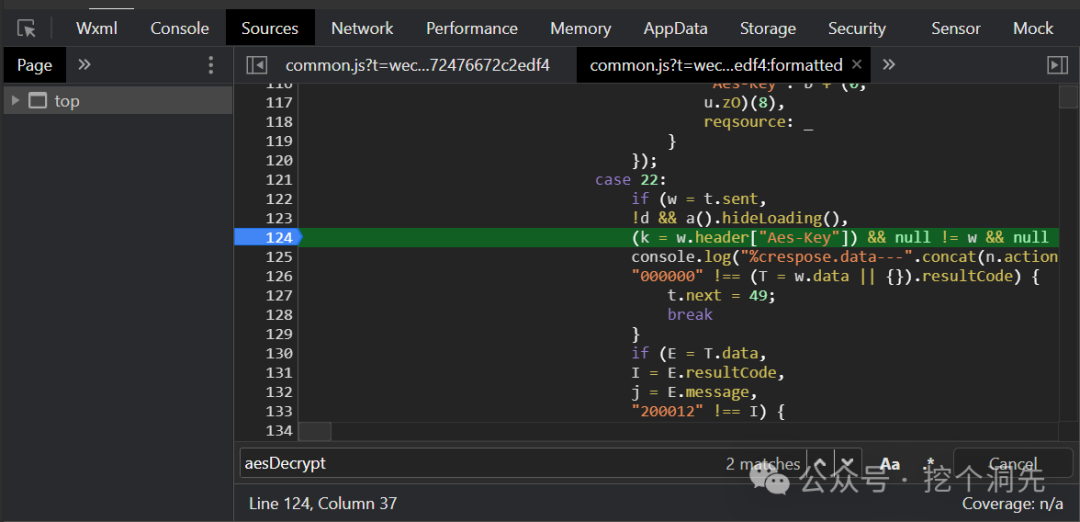Show more open file tabs chevron
The height and width of the screenshot is (522, 1080).
point(888,65)
